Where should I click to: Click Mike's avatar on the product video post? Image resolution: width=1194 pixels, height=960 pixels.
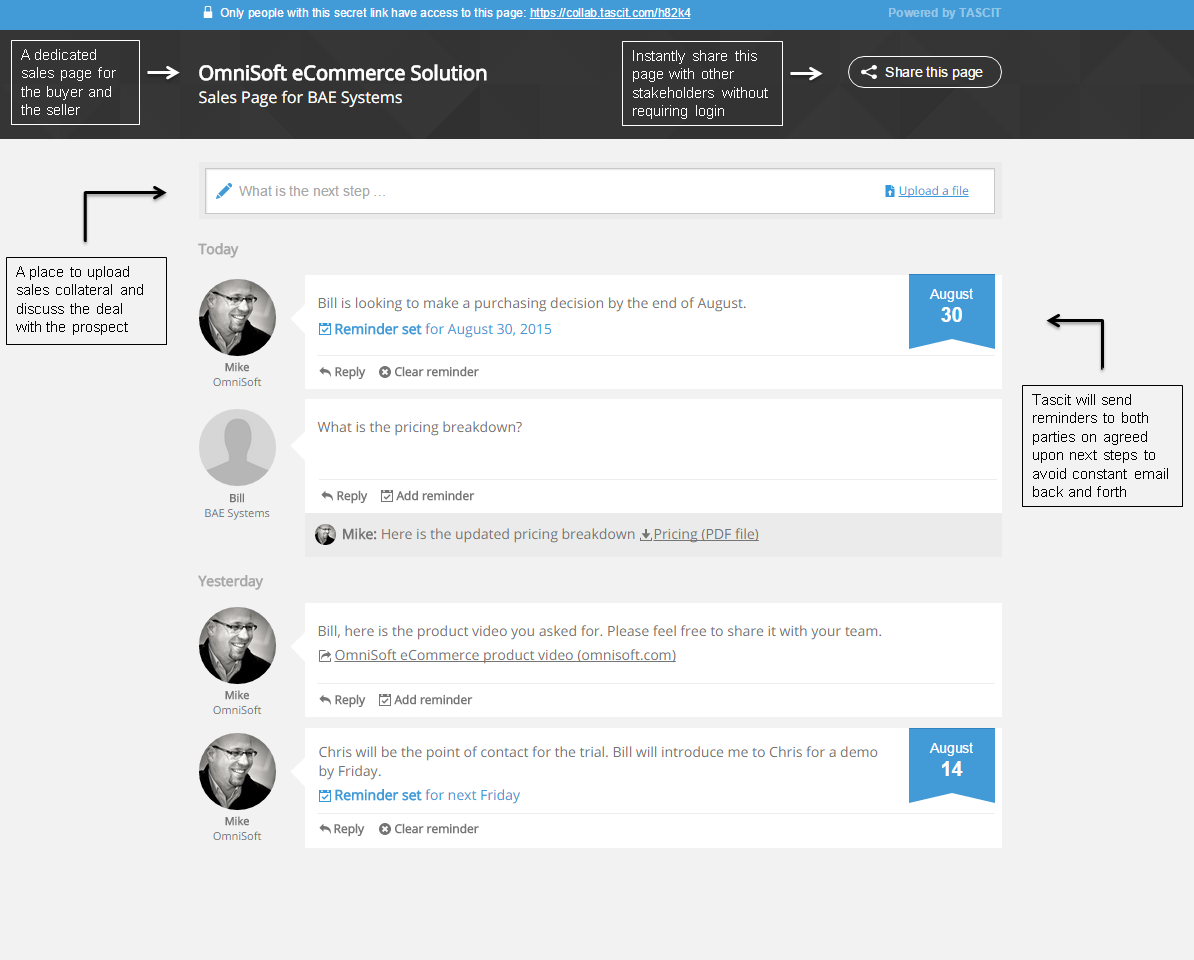click(238, 646)
